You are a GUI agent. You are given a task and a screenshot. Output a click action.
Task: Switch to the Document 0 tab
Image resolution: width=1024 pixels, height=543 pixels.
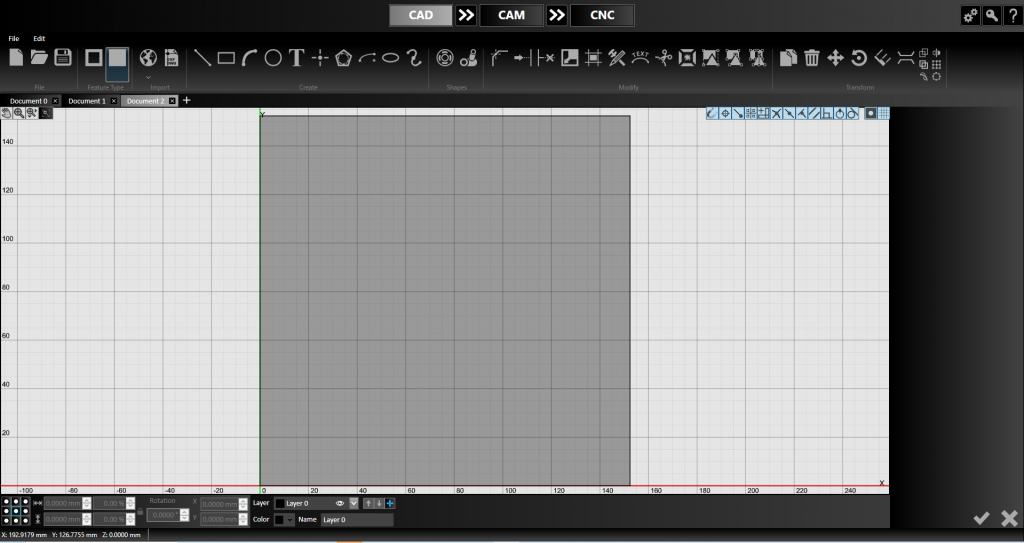pos(28,101)
